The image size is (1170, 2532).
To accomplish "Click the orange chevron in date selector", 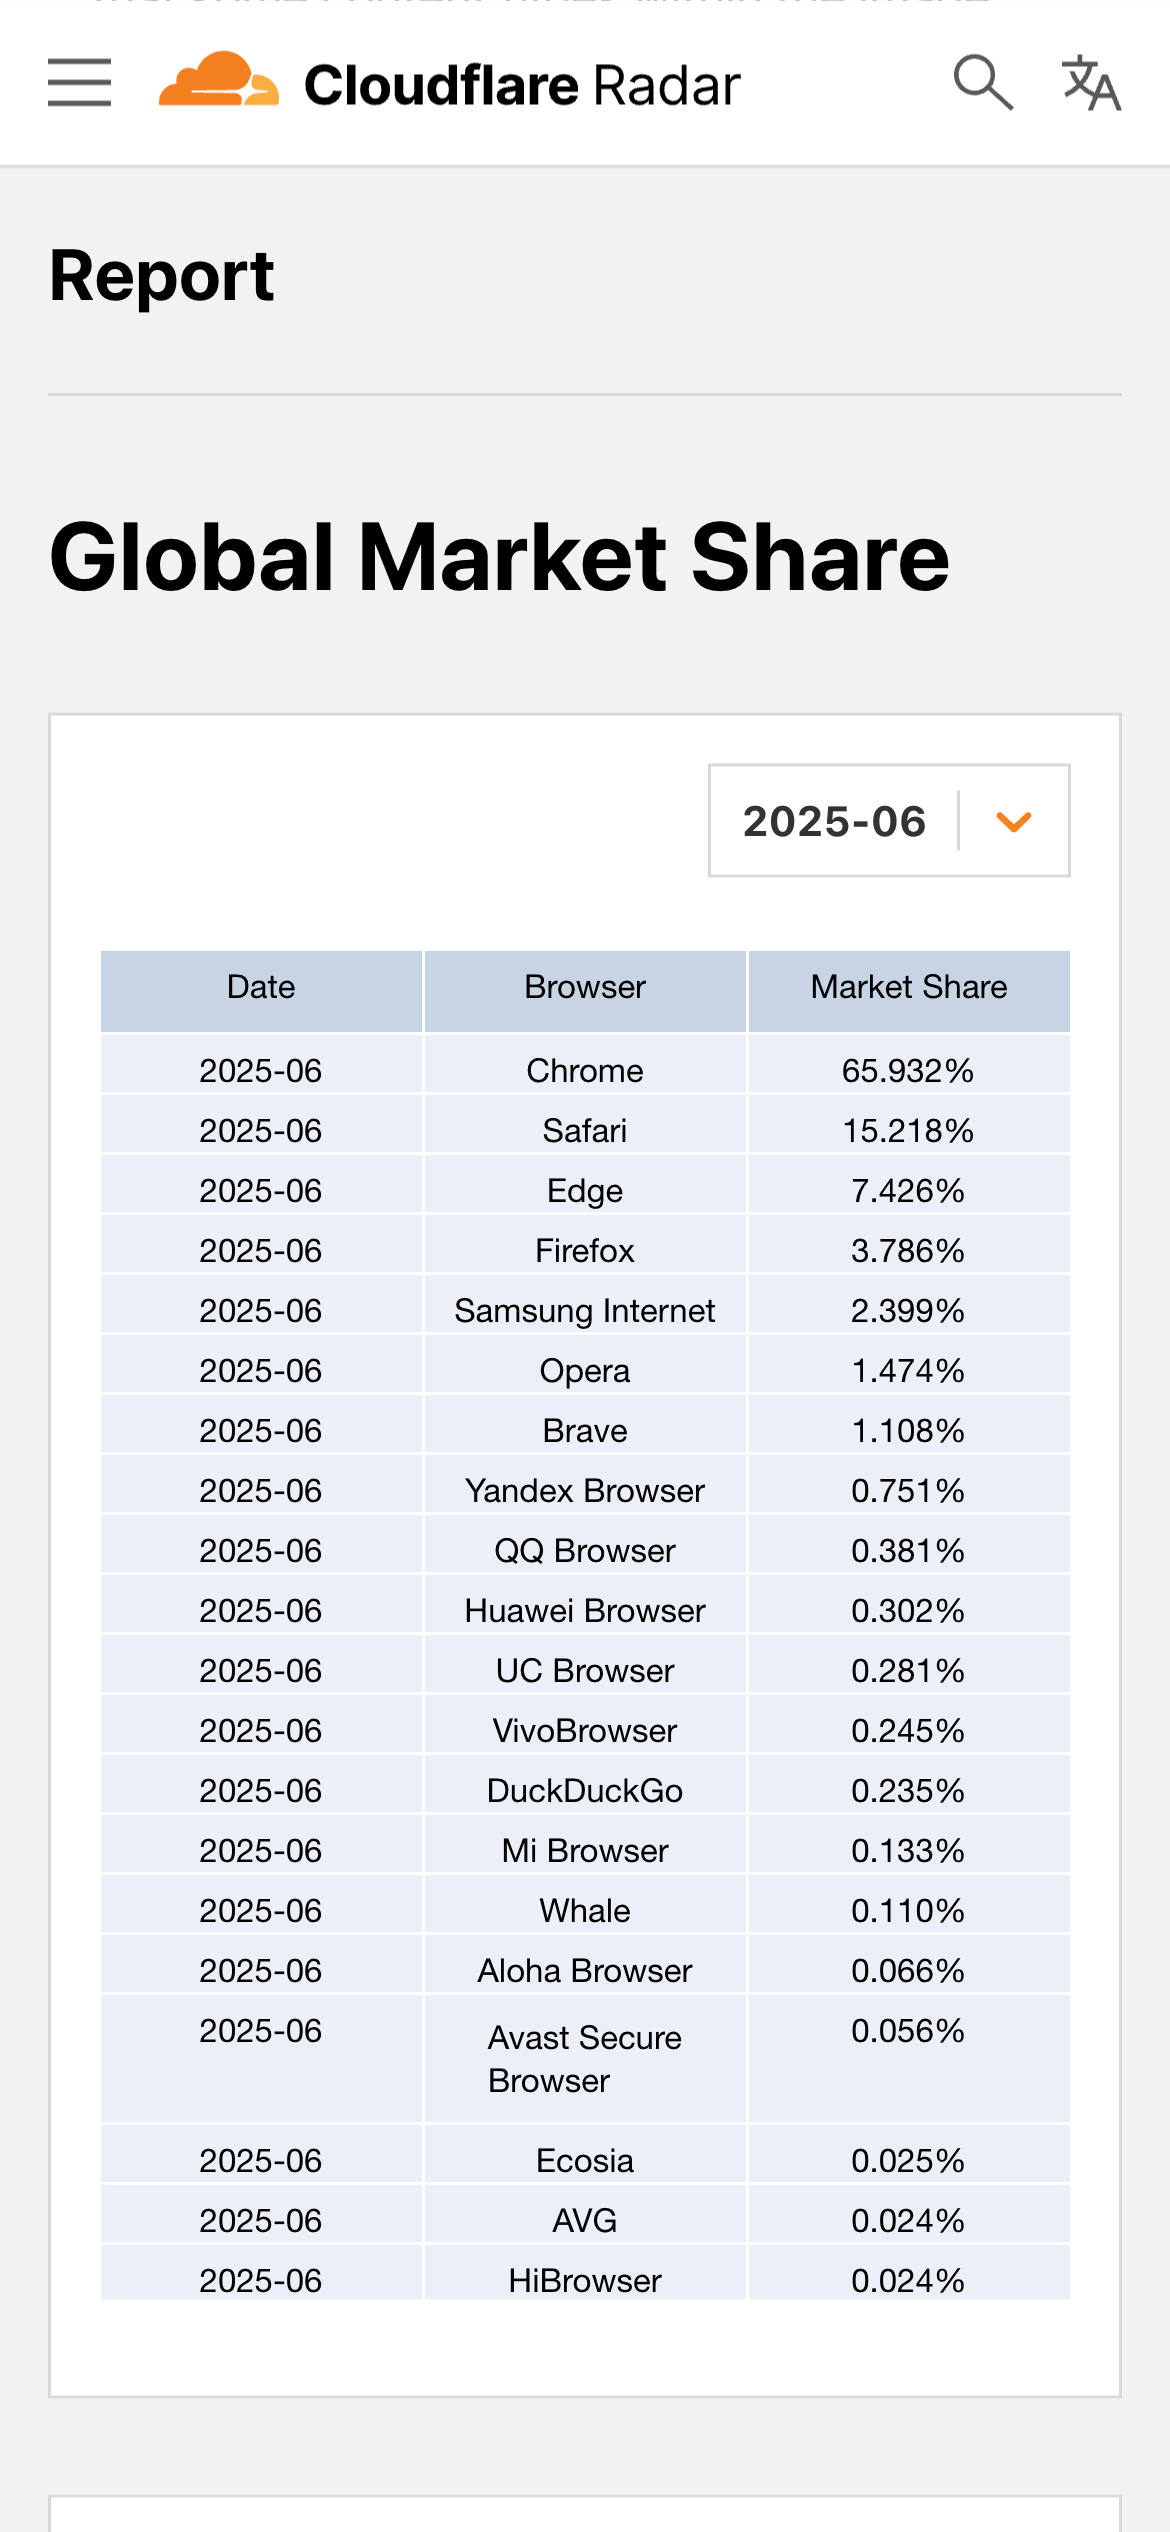I will [x=1014, y=822].
